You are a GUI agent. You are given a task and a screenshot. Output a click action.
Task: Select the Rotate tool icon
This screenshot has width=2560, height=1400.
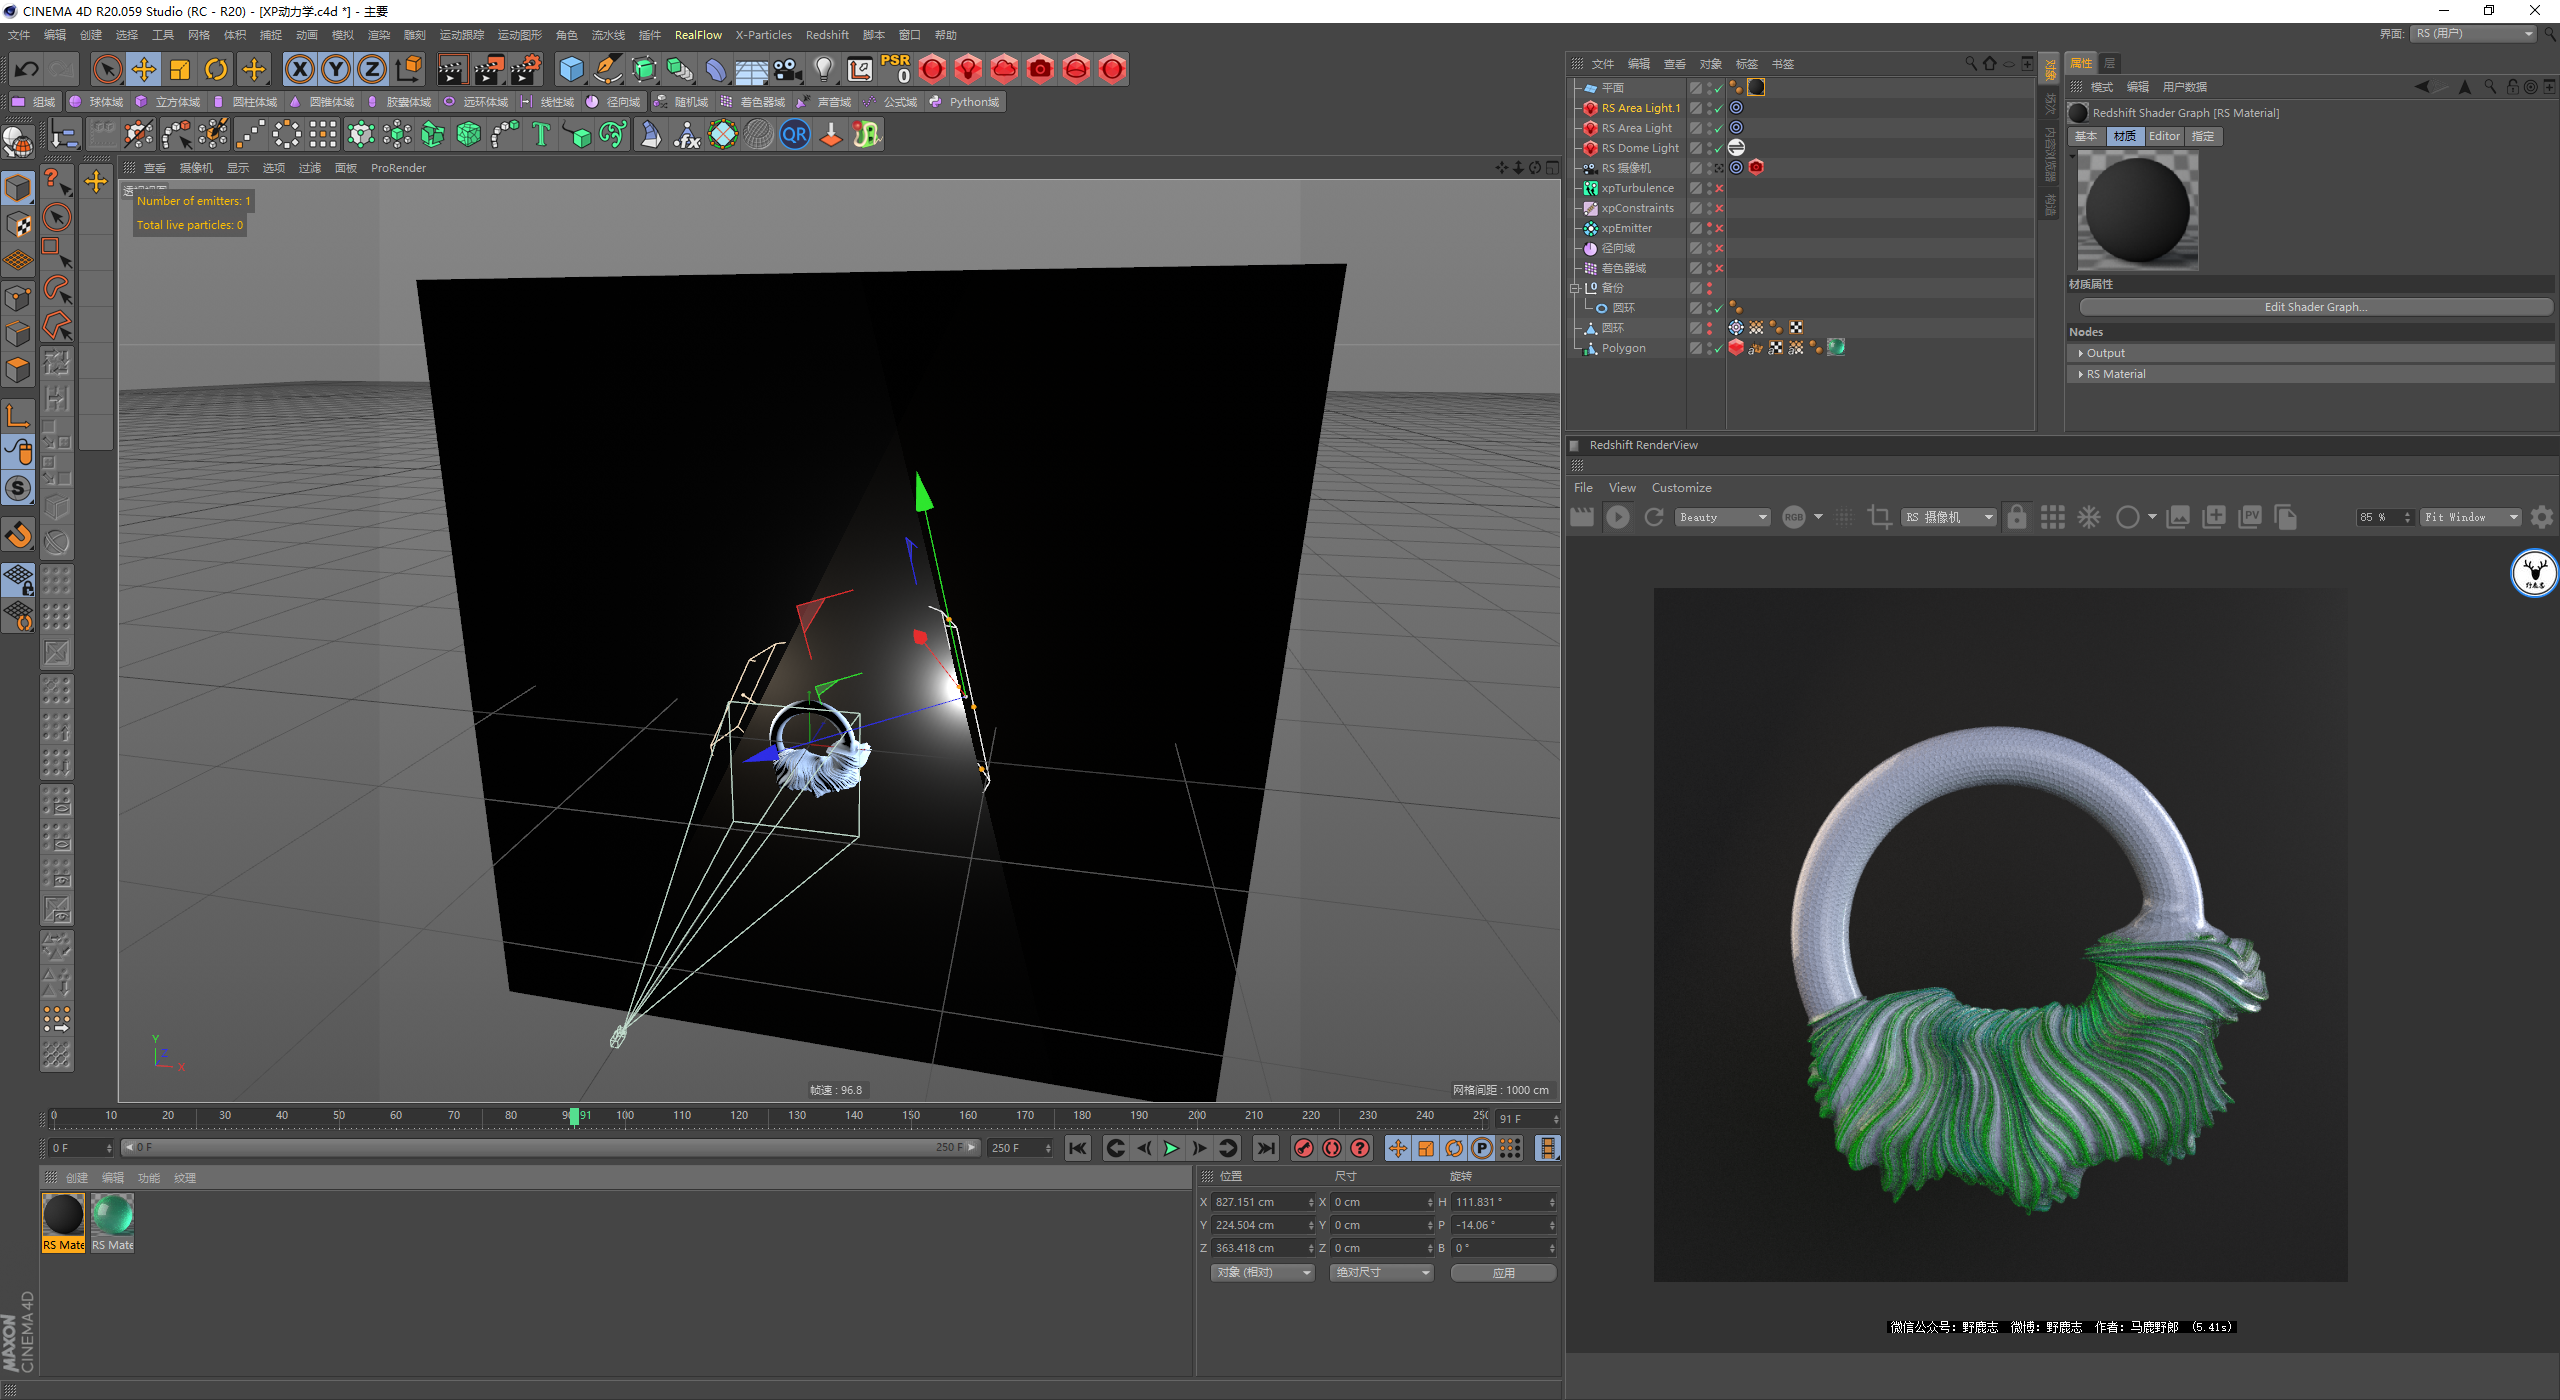[x=216, y=69]
